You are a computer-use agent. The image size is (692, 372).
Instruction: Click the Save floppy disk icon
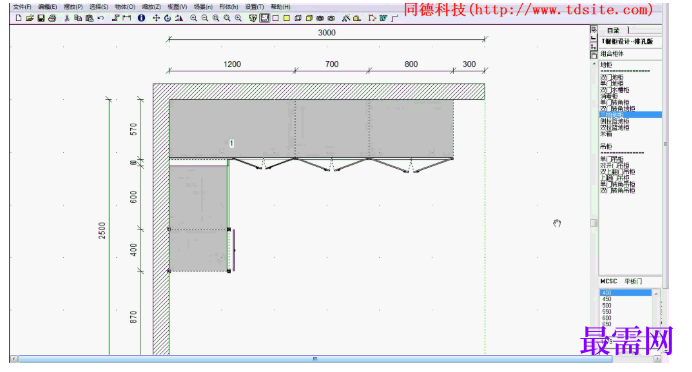(41, 18)
